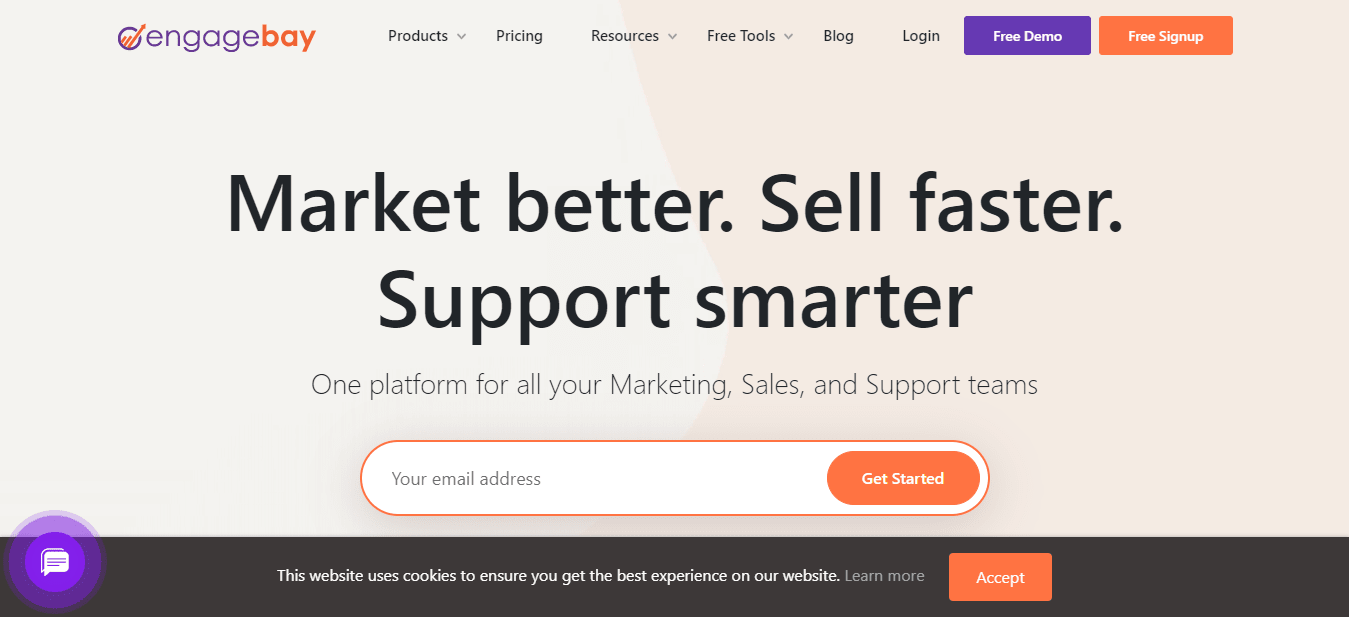Click the 'One platform for all' subheading

click(675, 385)
